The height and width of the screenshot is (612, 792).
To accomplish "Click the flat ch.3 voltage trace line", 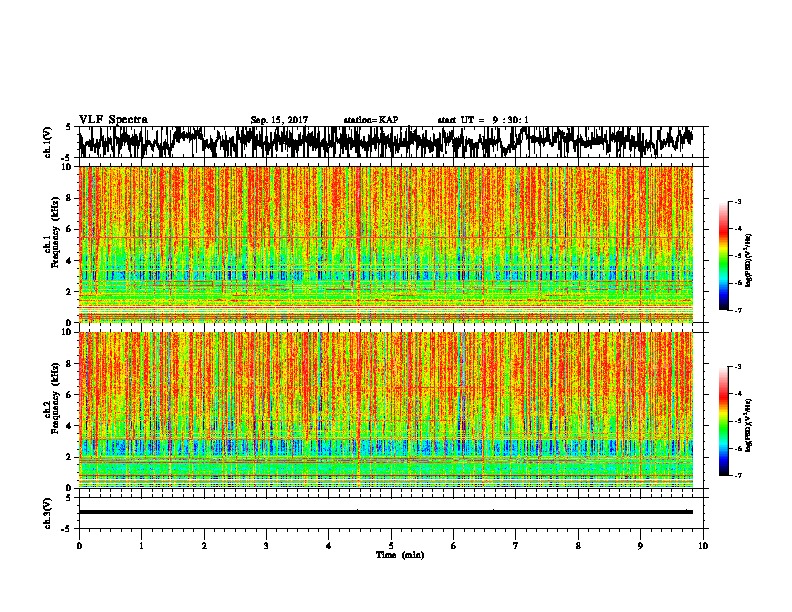I will [x=386, y=512].
